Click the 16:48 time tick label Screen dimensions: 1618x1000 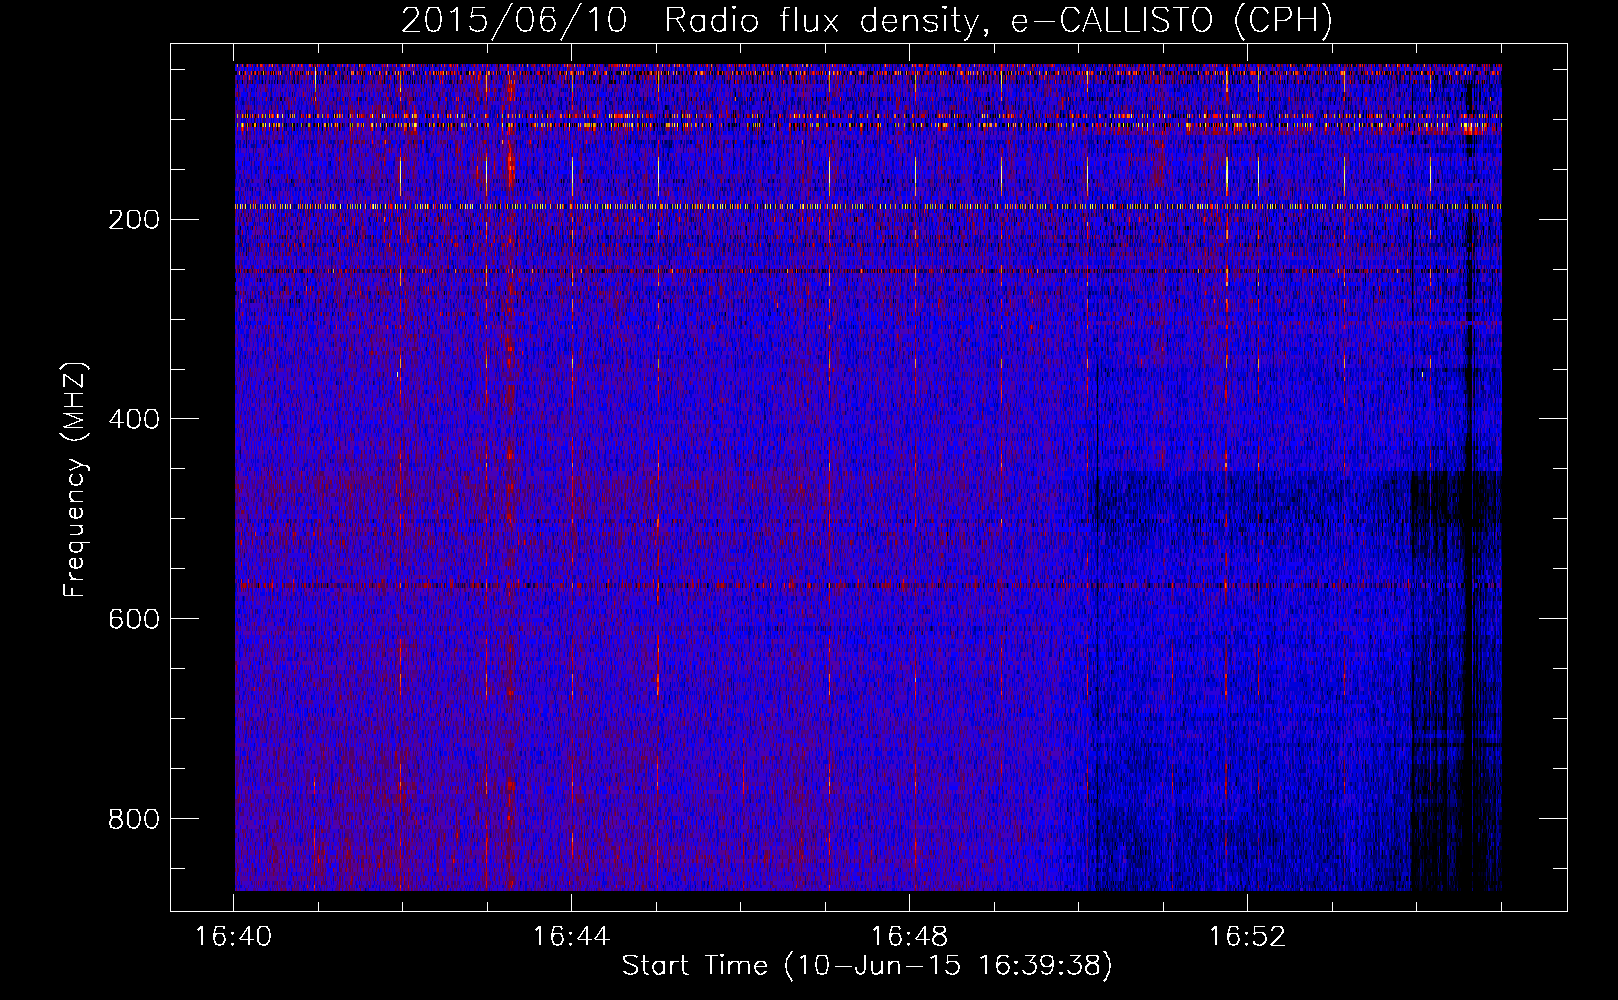tap(909, 937)
